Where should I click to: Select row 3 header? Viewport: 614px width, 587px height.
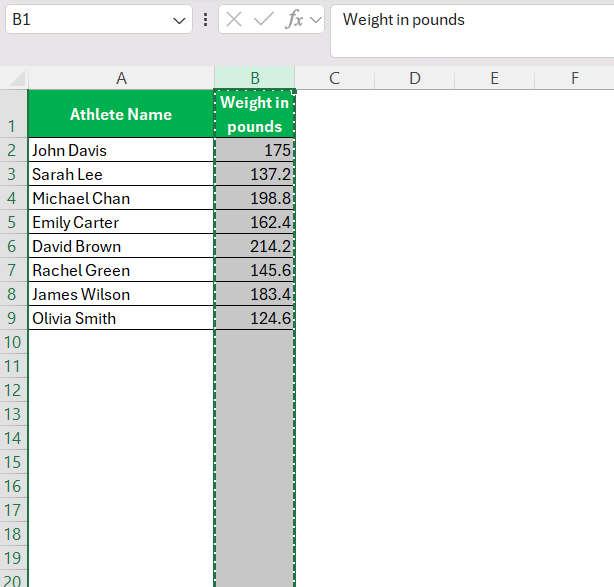coord(14,174)
